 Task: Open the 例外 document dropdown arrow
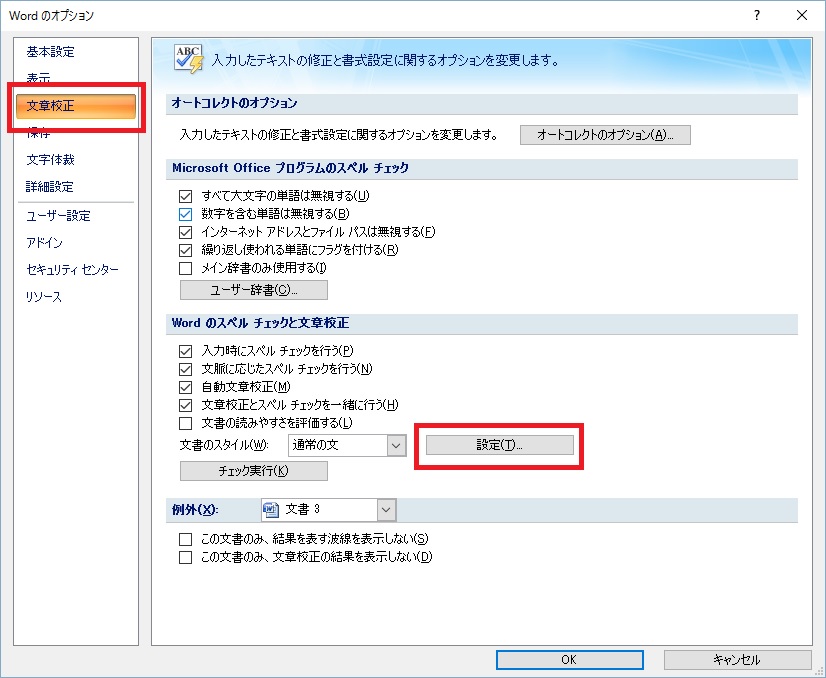click(386, 509)
